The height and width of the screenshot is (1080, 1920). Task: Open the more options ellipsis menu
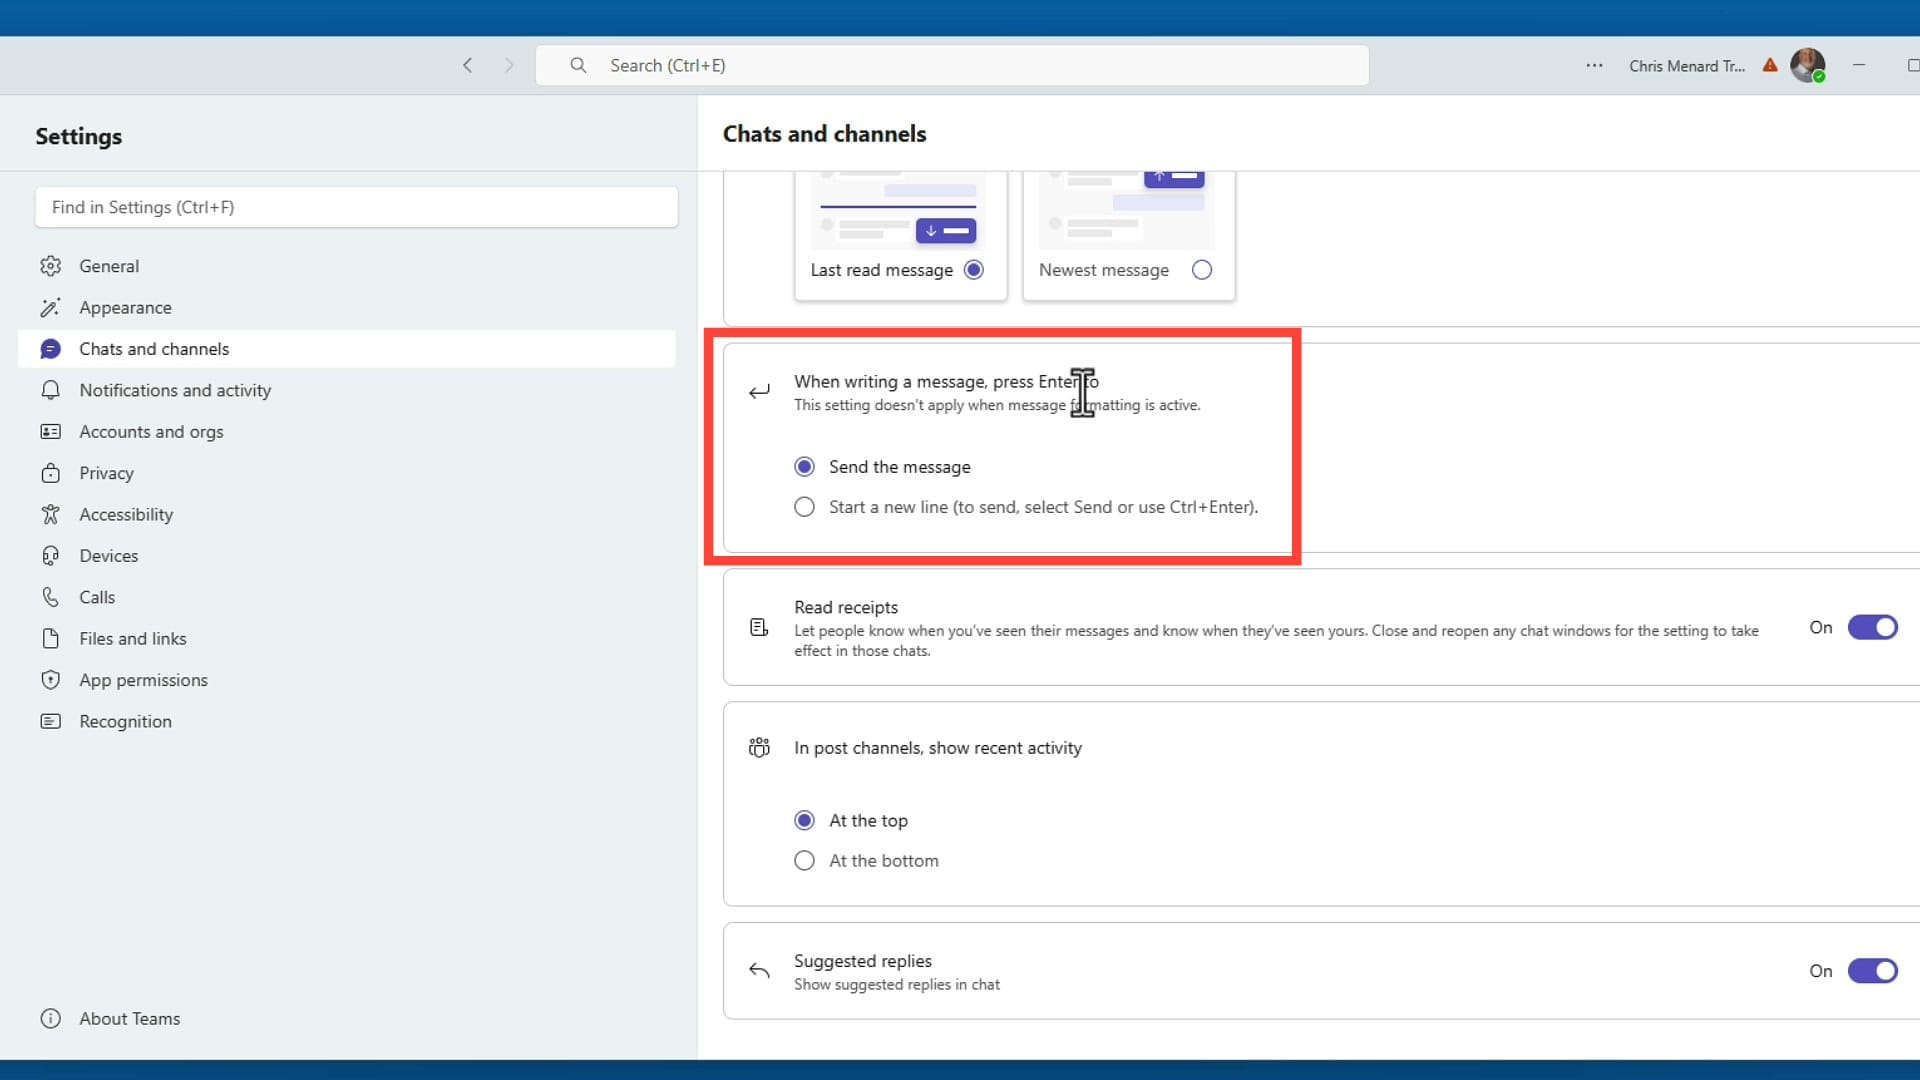pos(1594,65)
